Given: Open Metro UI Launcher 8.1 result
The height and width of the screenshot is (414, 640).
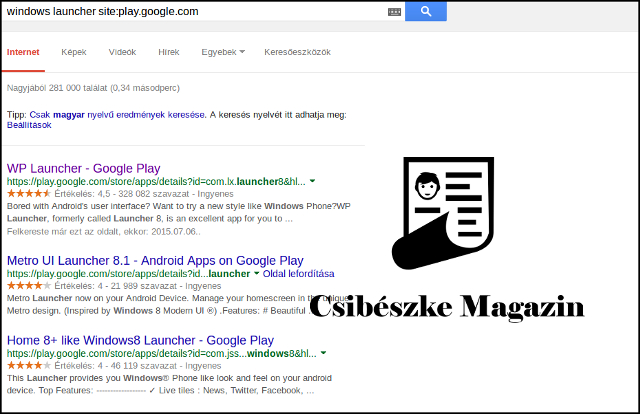Looking at the screenshot, I should coord(155,260).
